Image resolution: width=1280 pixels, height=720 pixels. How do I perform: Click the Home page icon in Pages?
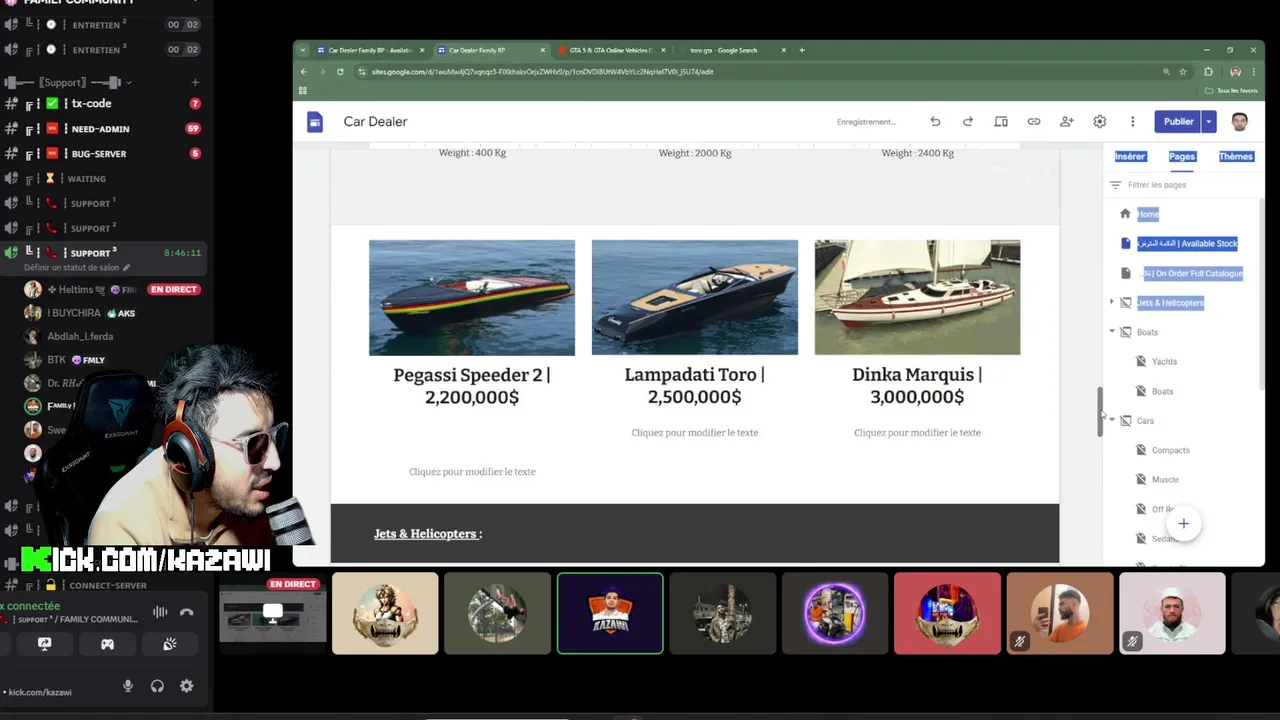point(1125,214)
